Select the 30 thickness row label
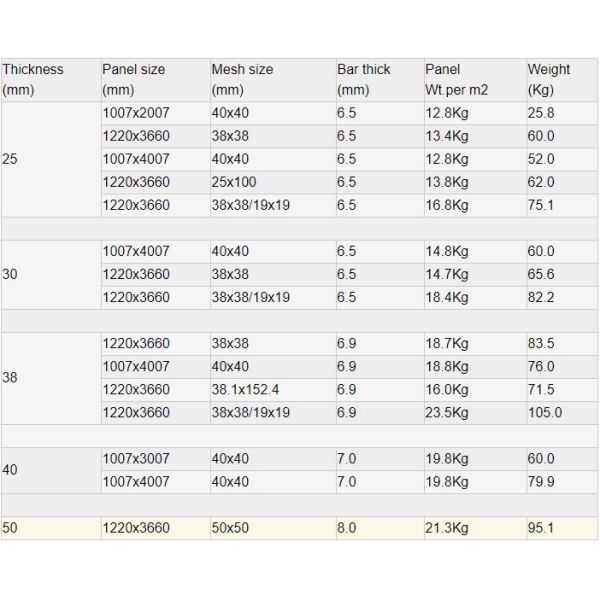The width and height of the screenshot is (600, 600). pos(10,274)
